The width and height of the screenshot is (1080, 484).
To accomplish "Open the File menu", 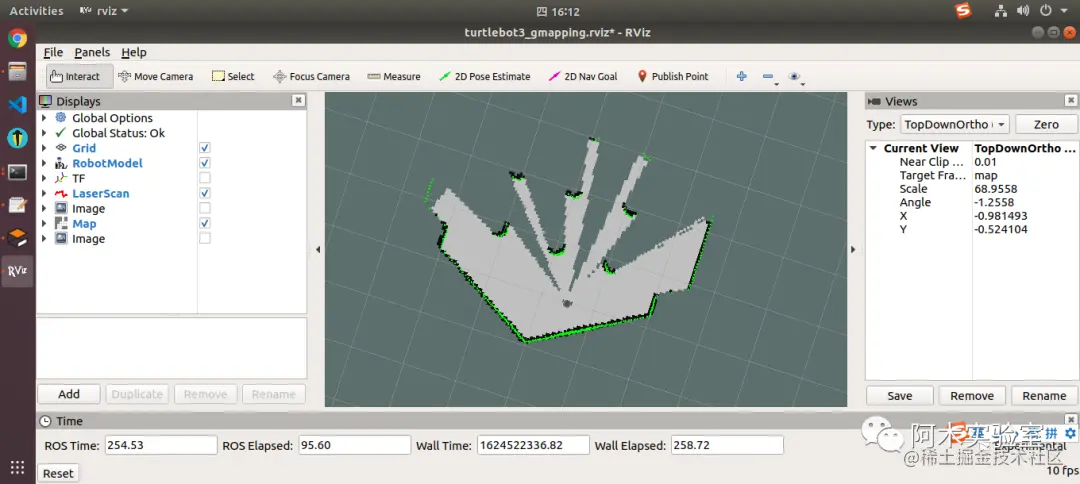I will [x=53, y=52].
